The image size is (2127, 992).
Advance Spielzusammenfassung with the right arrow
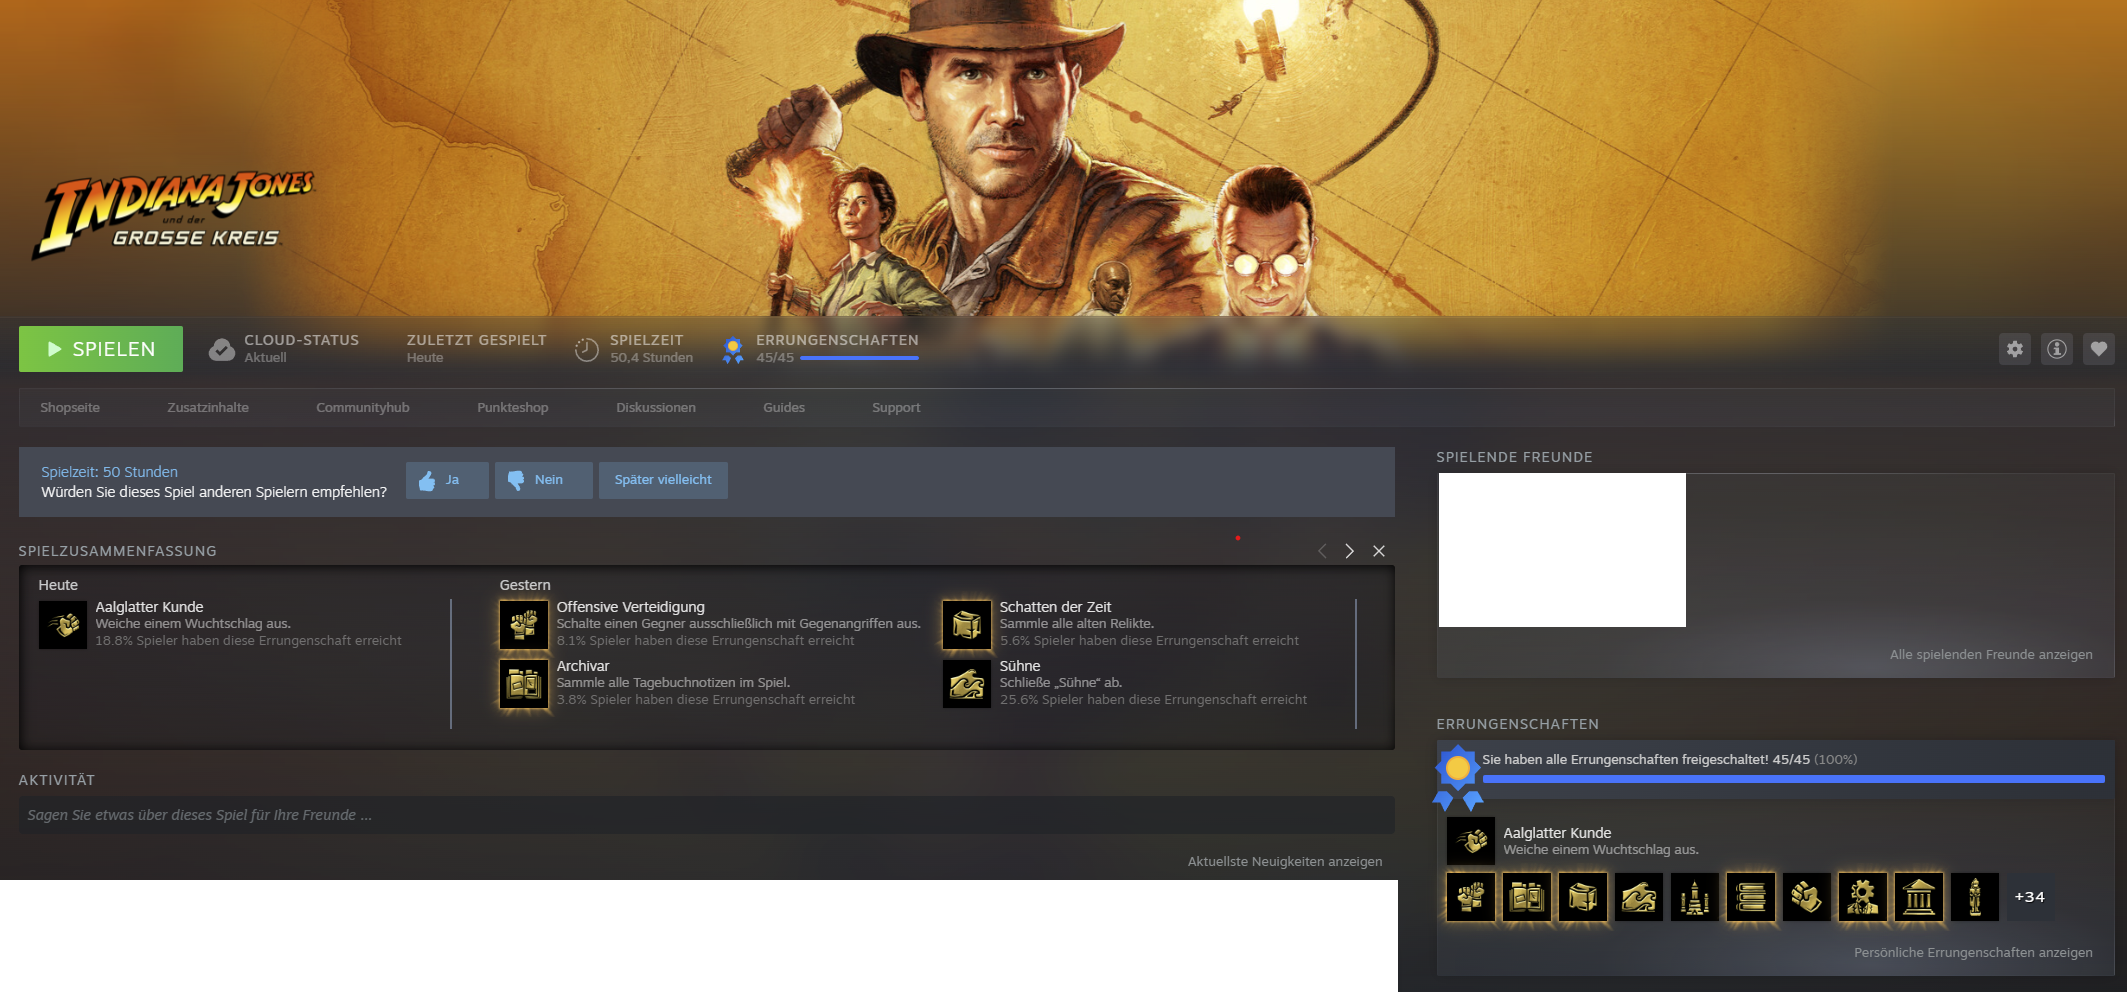[1348, 551]
